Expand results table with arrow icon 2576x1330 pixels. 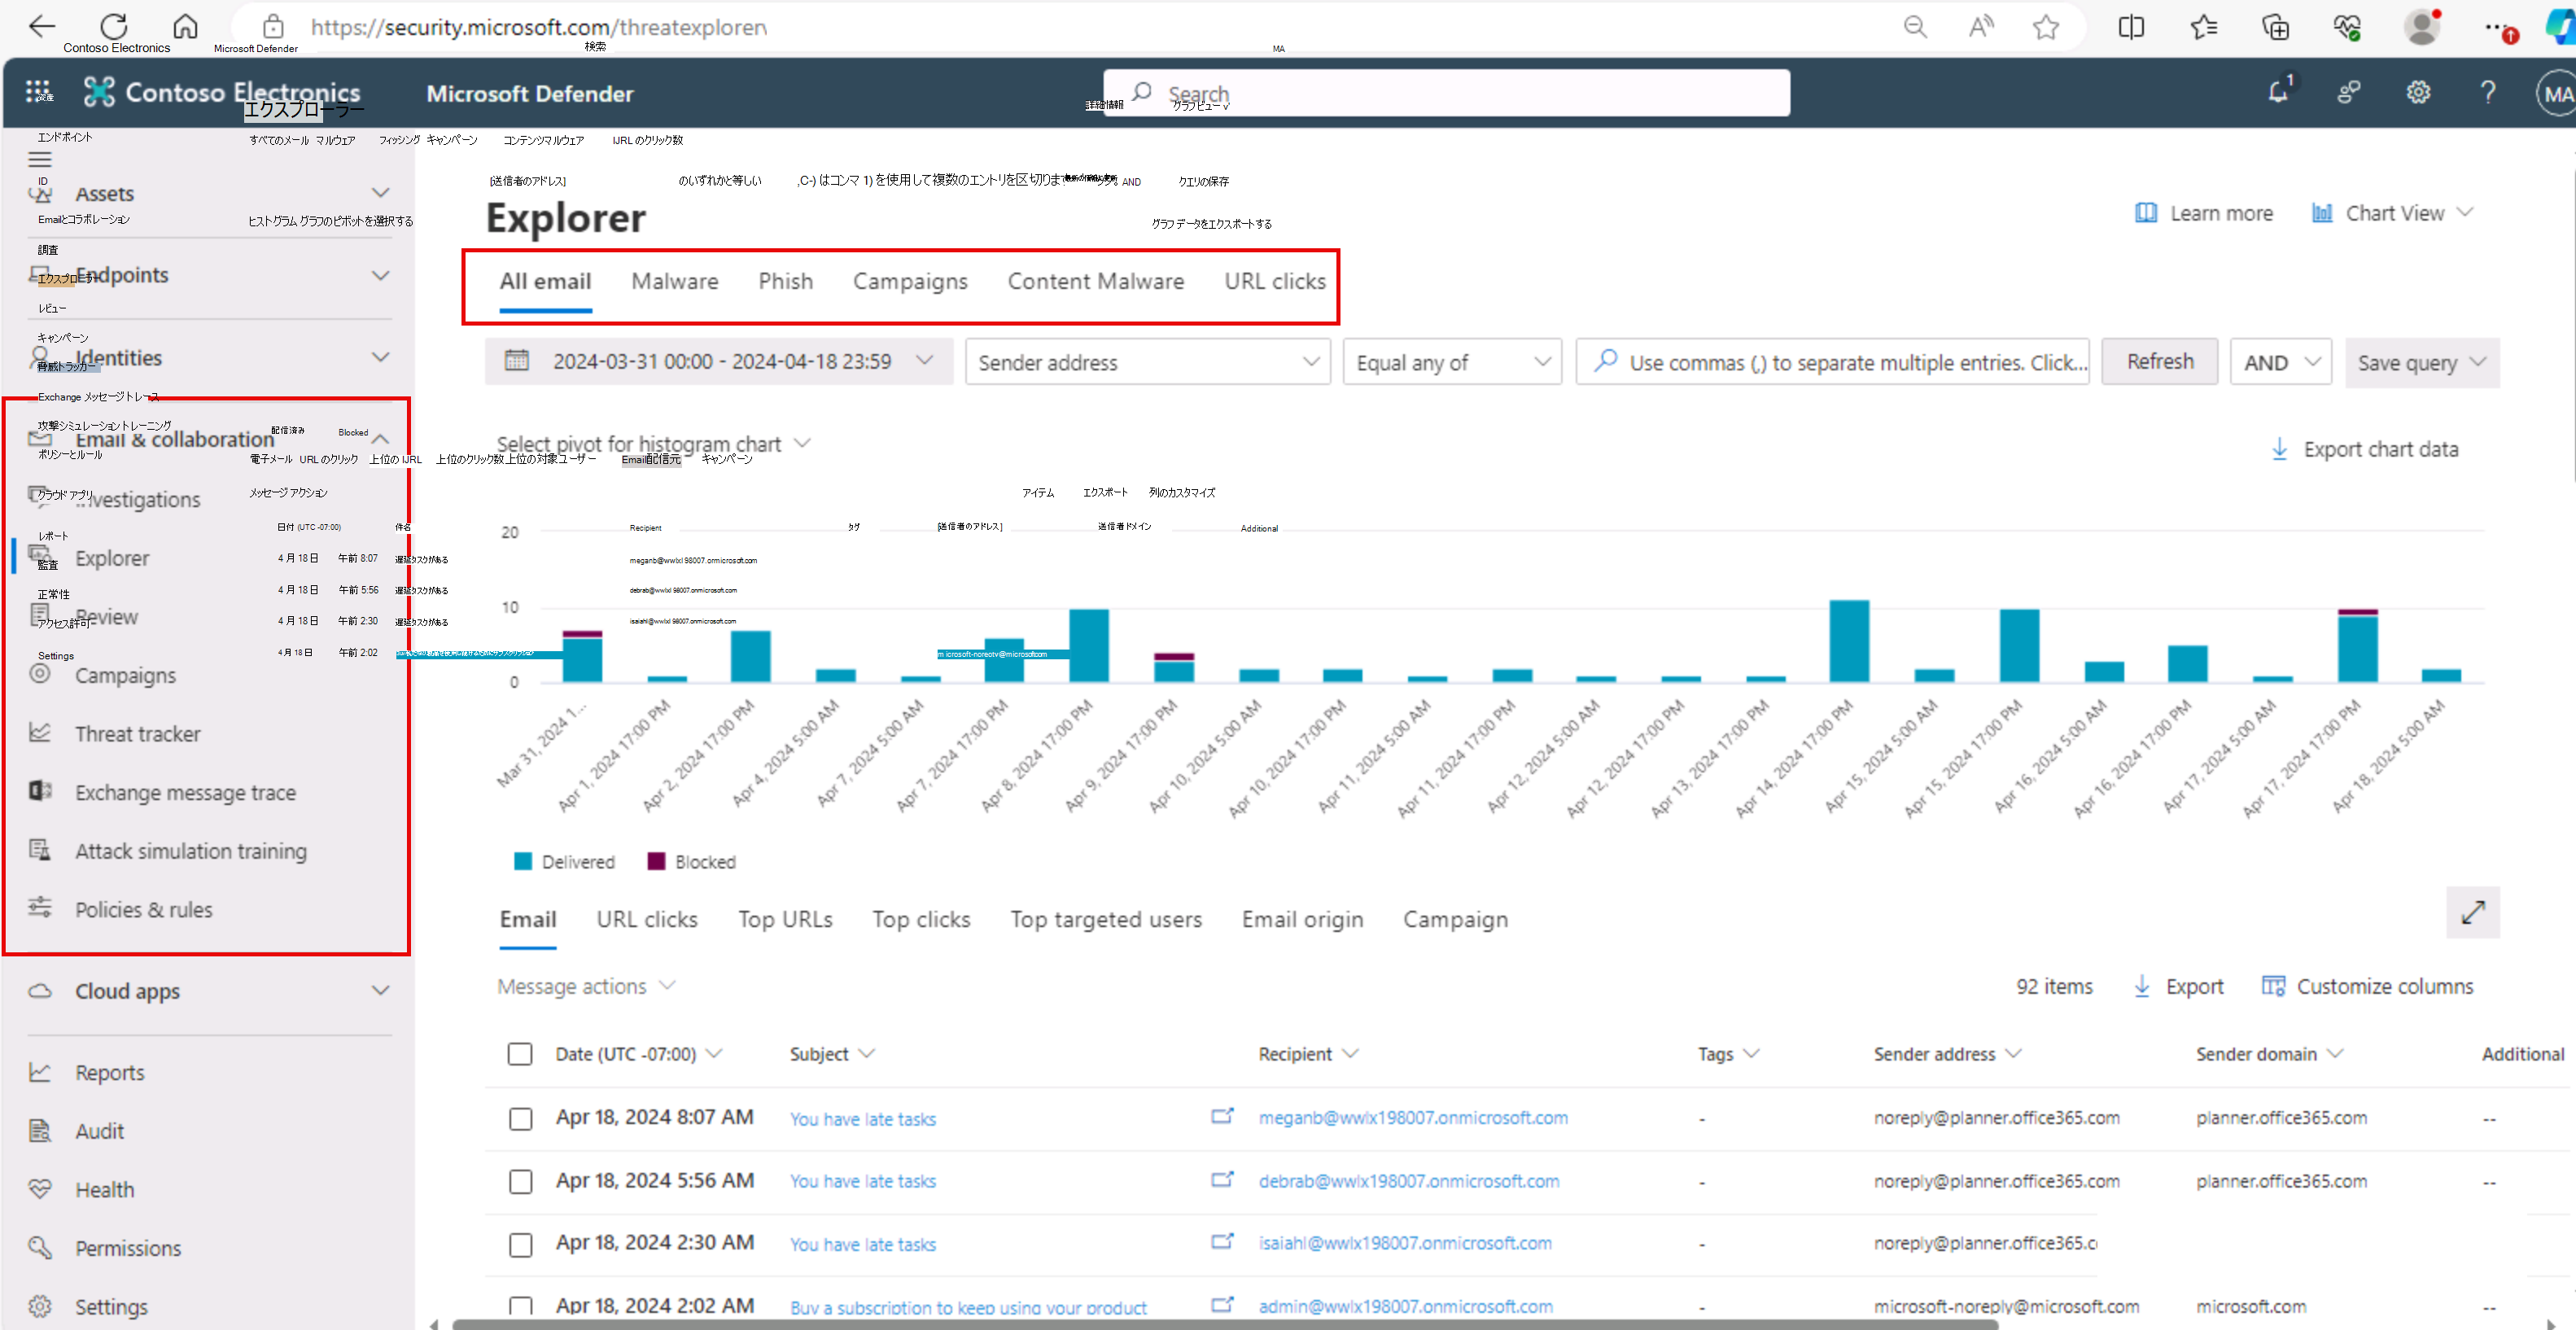pos(2472,912)
